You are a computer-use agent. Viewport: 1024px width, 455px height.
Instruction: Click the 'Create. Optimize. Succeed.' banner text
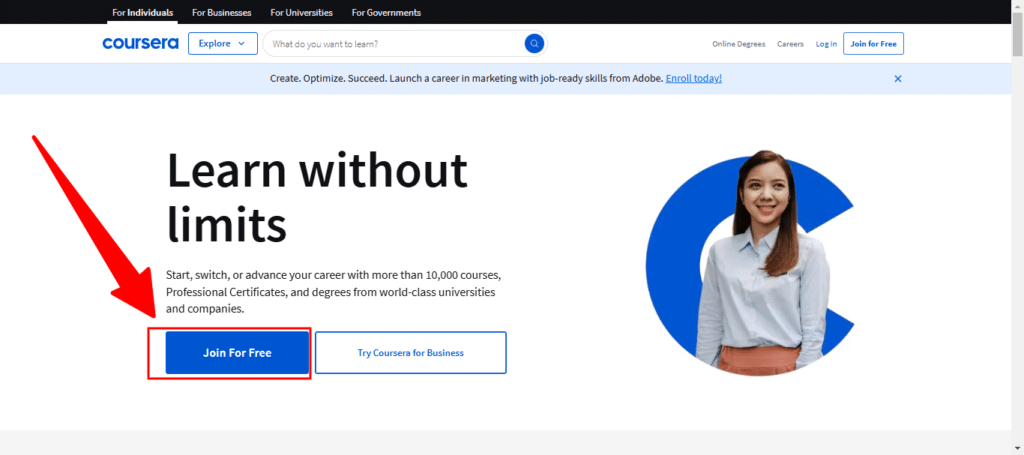467,78
